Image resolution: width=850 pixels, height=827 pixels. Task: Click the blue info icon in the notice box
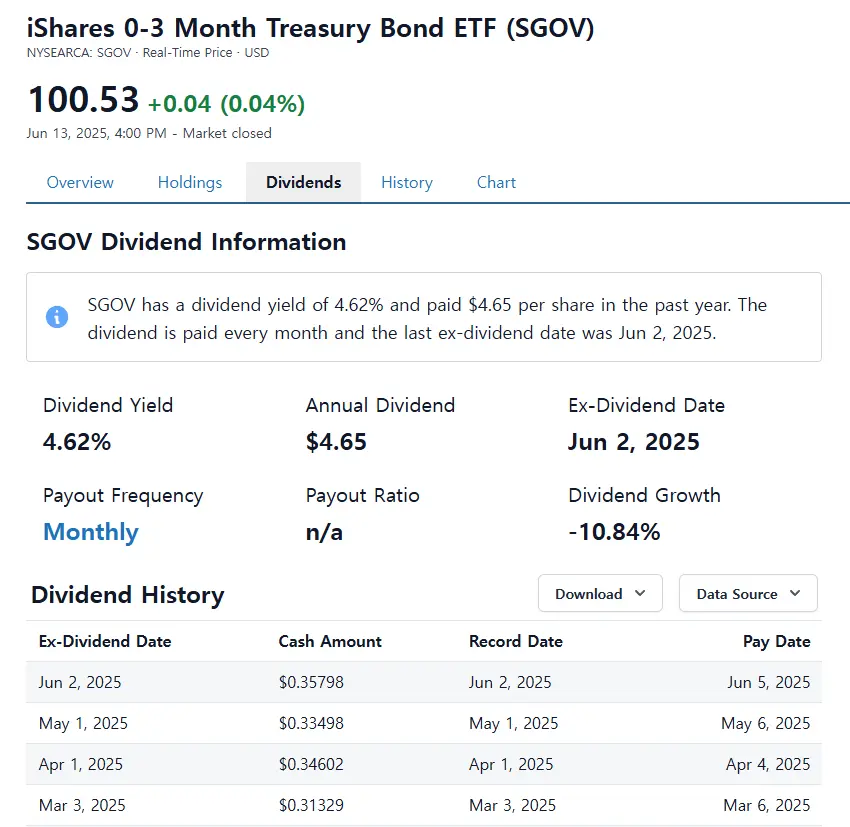57,317
